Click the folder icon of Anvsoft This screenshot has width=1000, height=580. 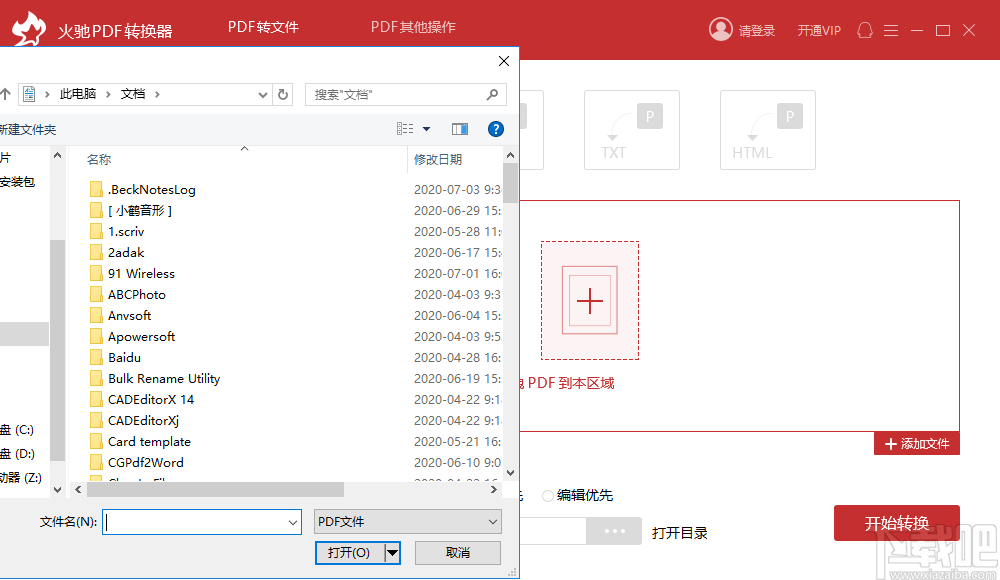(96, 315)
